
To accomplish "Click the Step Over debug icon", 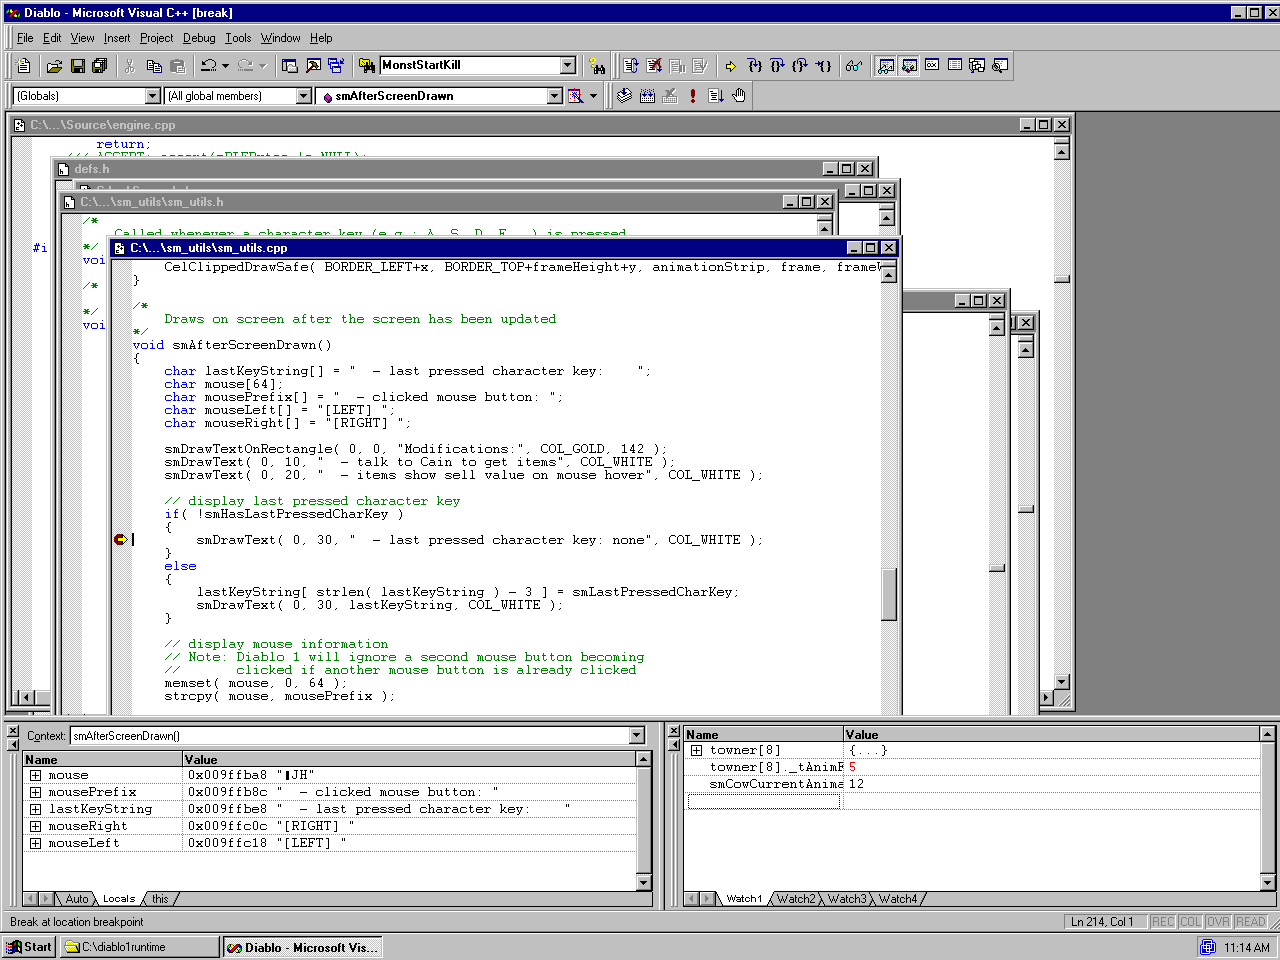I will click(777, 66).
